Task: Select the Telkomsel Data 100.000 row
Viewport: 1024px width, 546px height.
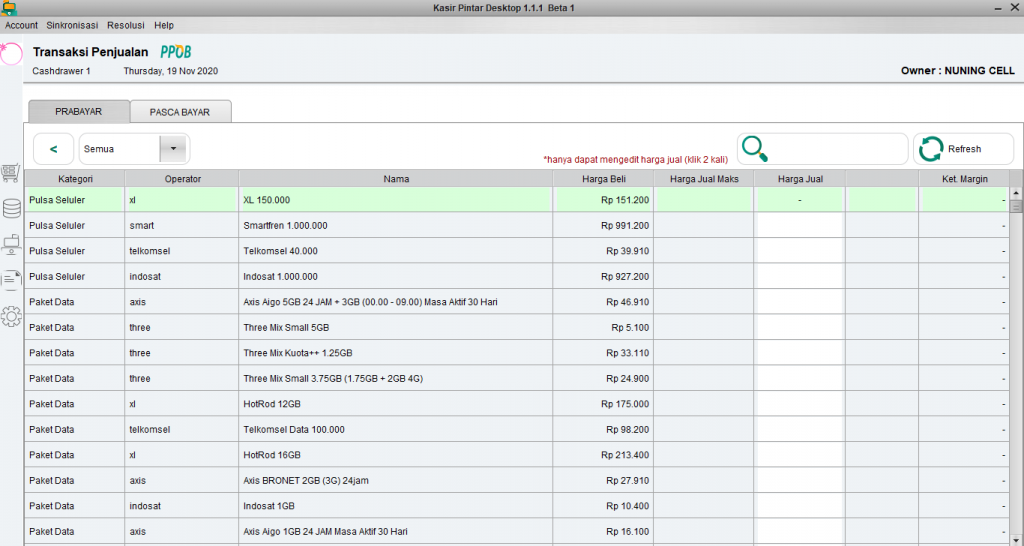Action: [517, 429]
